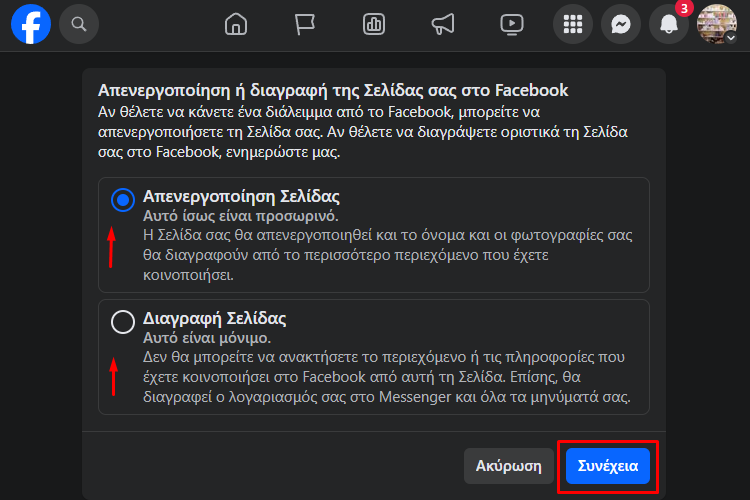Expand the account menu arrow on profile picture
This screenshot has height=500, width=750.
730,38
